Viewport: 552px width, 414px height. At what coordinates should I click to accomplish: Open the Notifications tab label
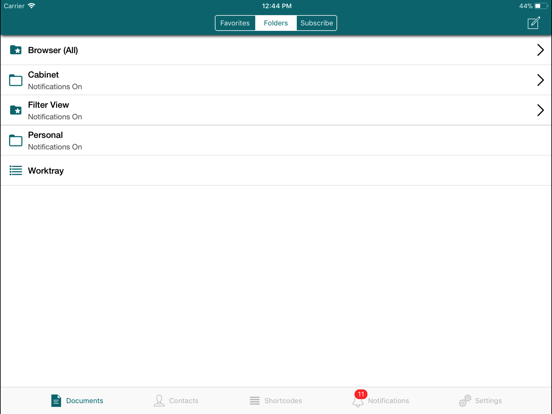pos(388,401)
